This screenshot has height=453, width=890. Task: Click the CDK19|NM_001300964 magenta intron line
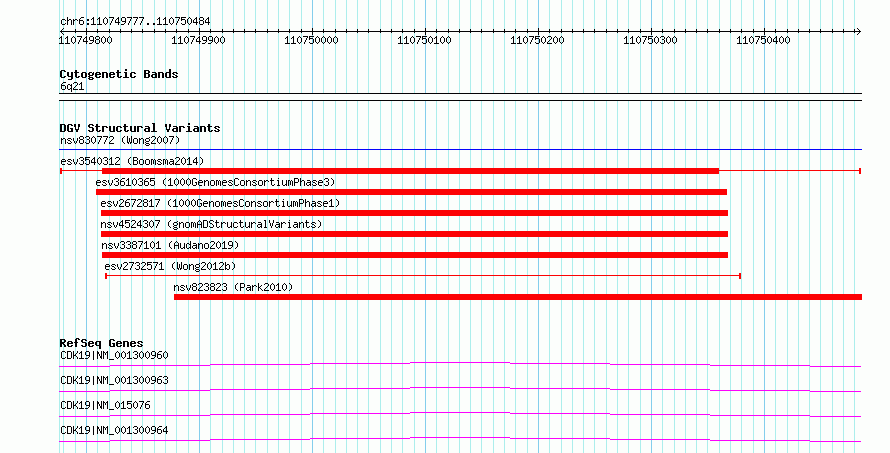tap(460, 439)
